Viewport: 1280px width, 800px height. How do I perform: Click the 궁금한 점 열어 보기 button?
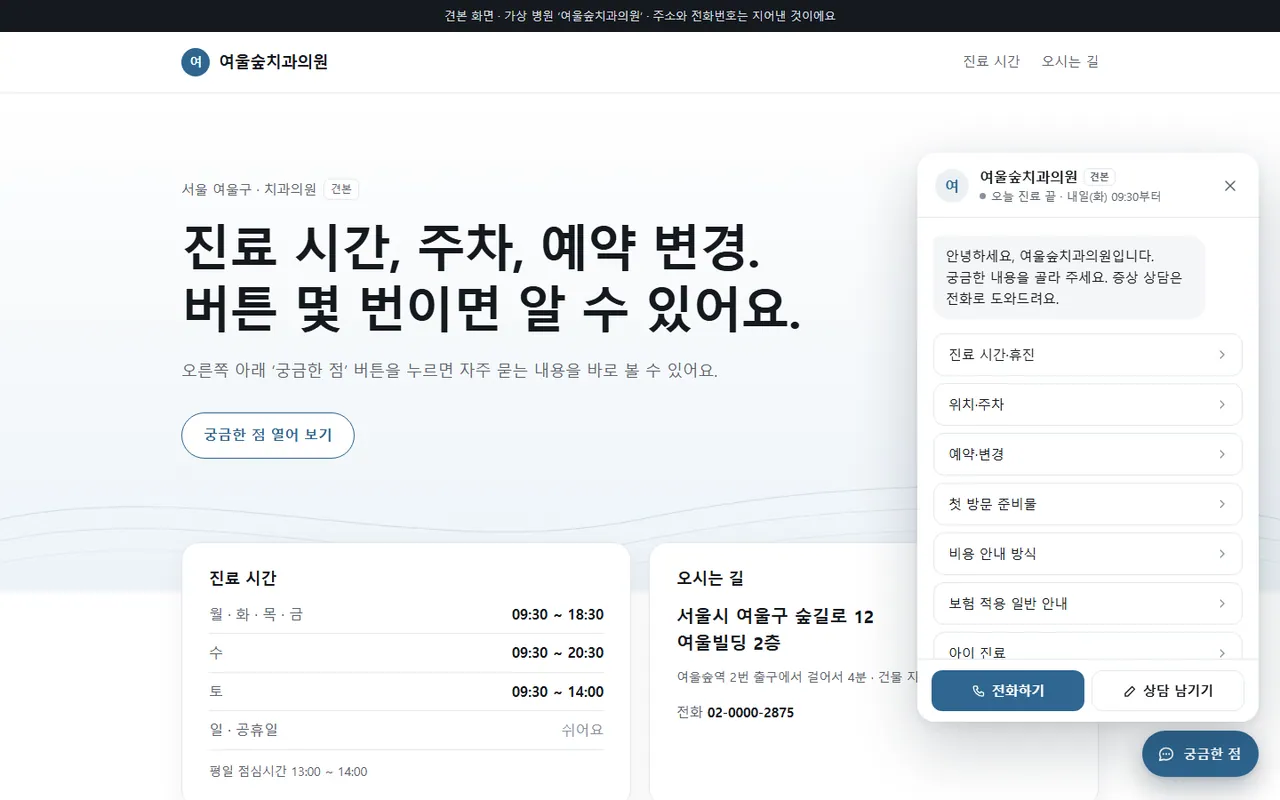pos(268,435)
